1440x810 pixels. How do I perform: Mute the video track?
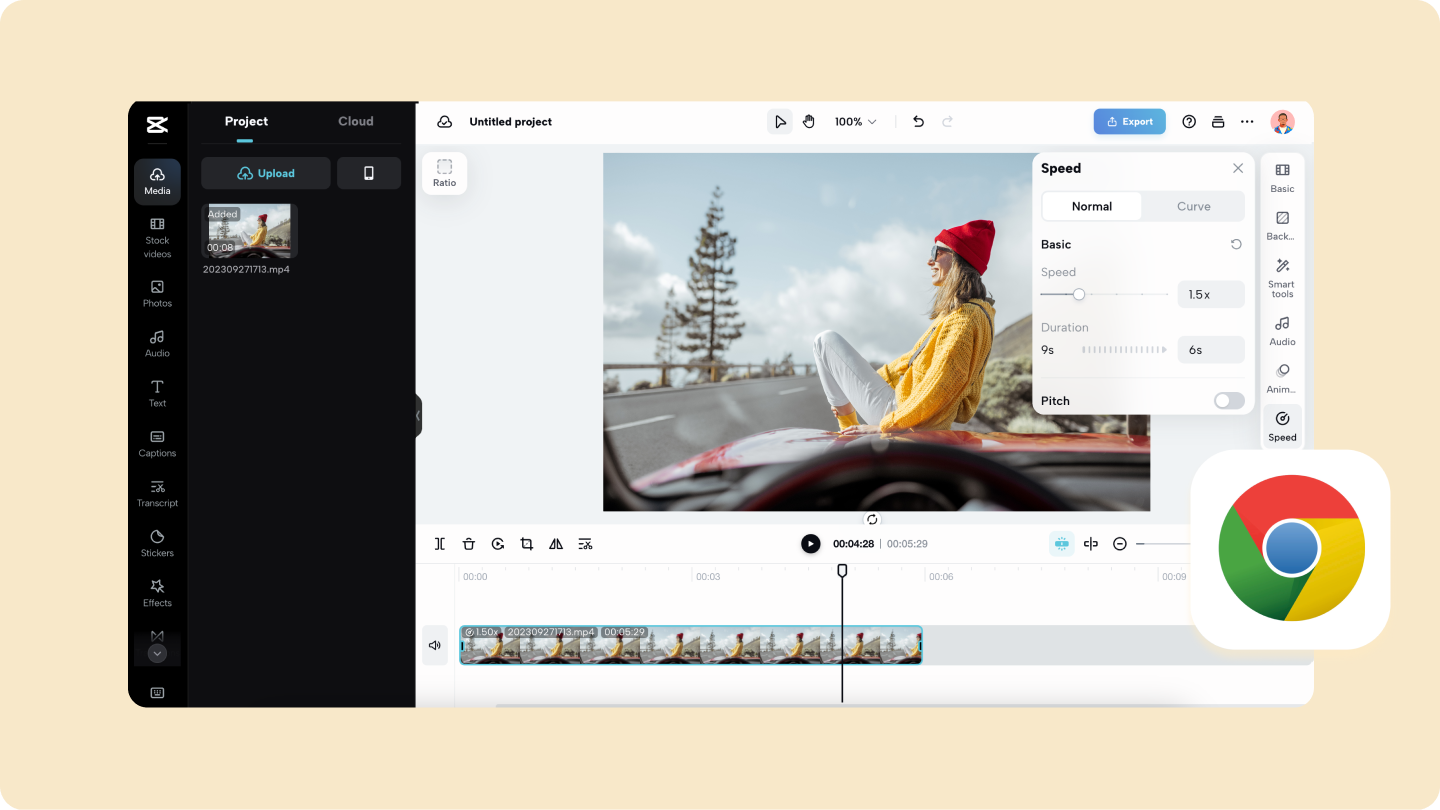[x=435, y=645]
